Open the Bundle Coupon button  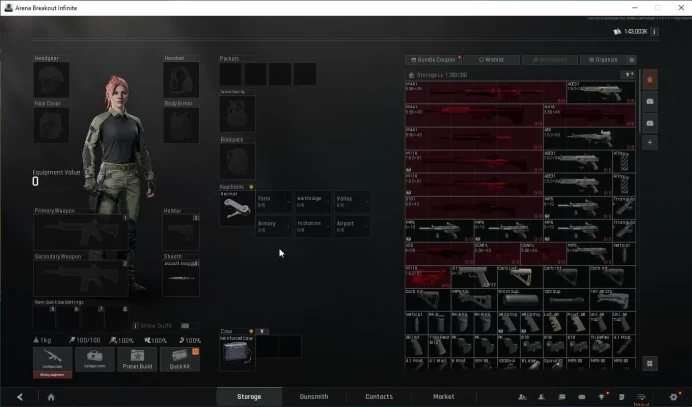433,60
